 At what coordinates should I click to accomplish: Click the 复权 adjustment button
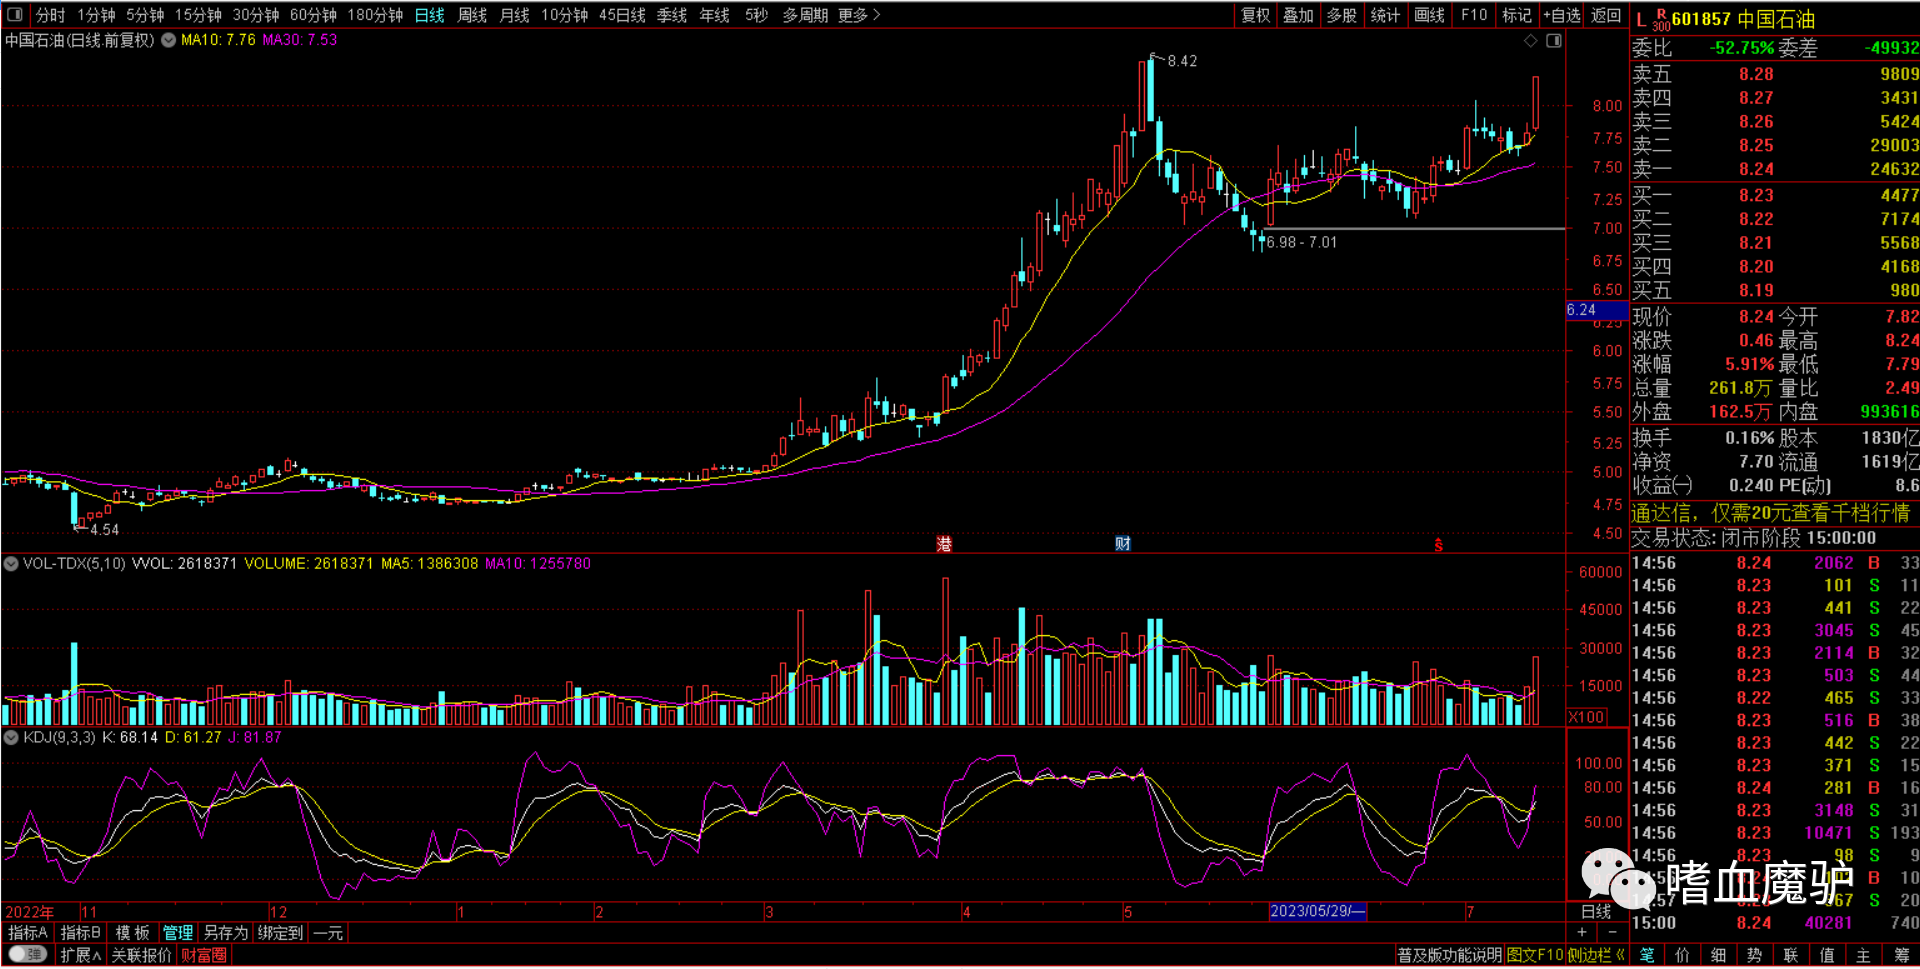point(1255,15)
